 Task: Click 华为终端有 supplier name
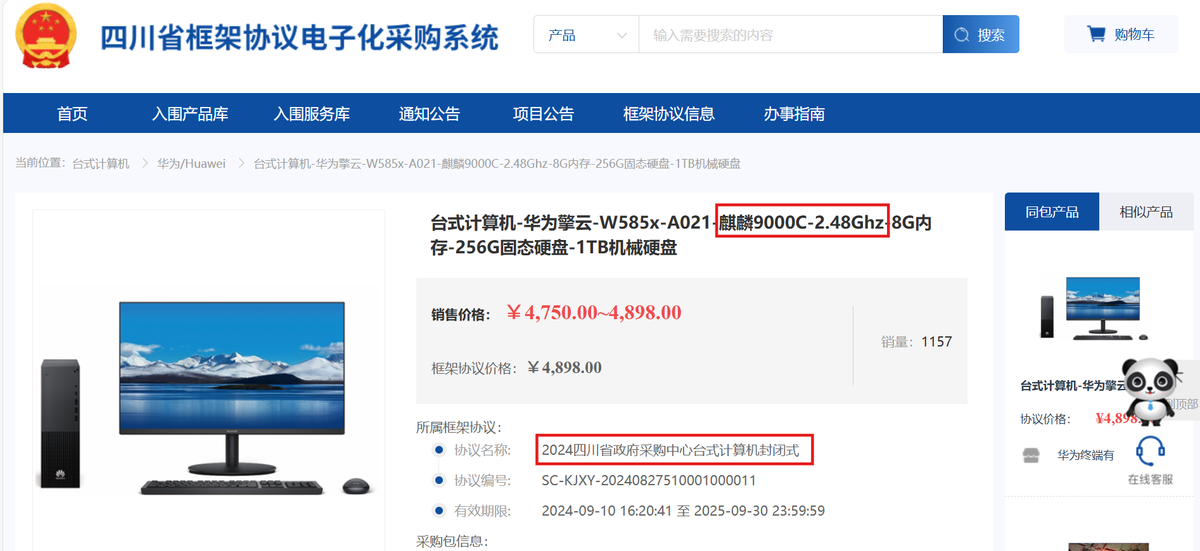coord(1086,455)
